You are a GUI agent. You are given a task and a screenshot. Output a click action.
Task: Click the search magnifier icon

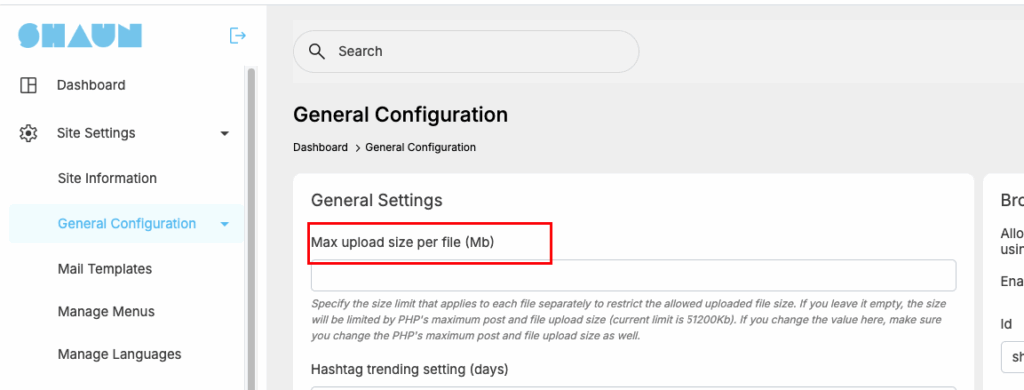pyautogui.click(x=317, y=52)
